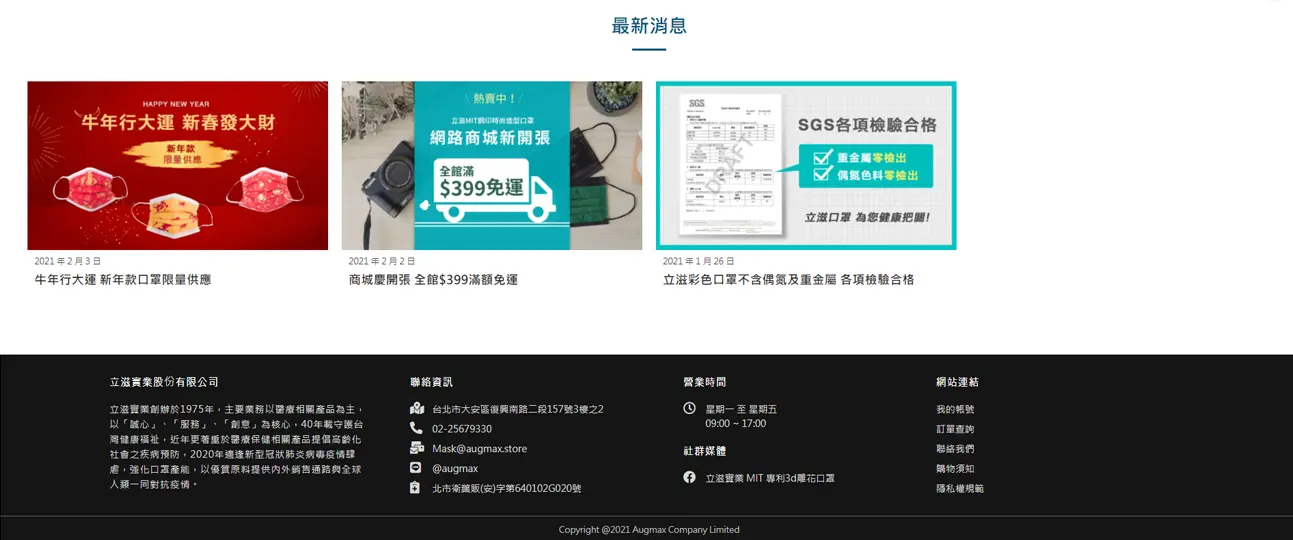Image resolution: width=1293 pixels, height=540 pixels.
Task: Open 隱私權規範 footer link
Action: [x=960, y=489]
